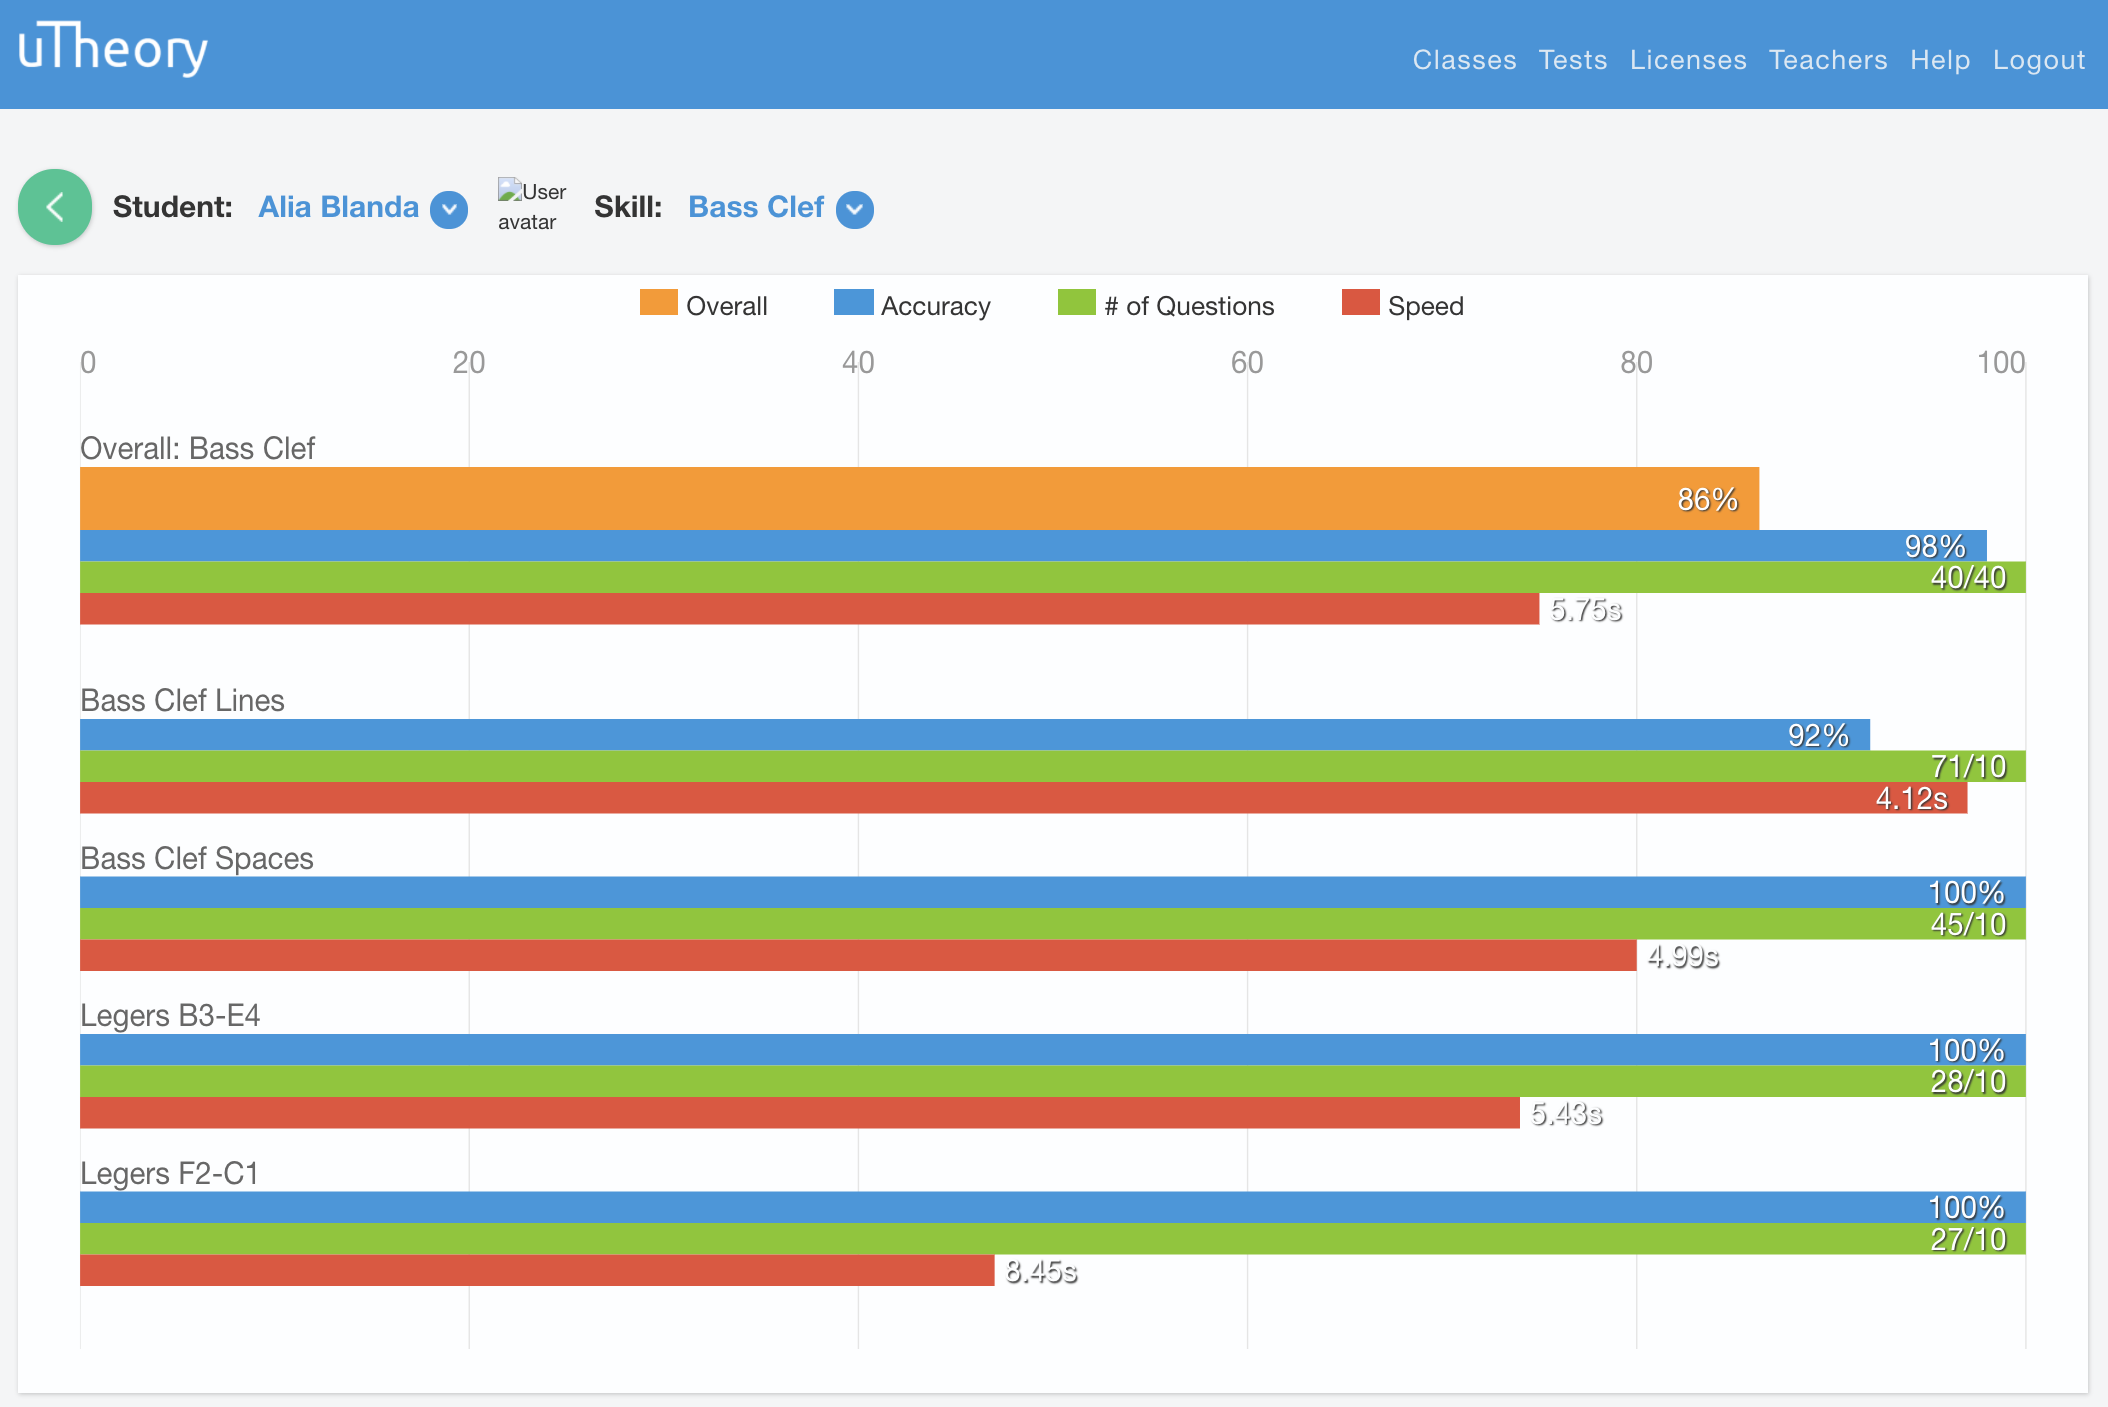The height and width of the screenshot is (1407, 2108).
Task: Select the Alia Blanda student name
Action: pyautogui.click(x=338, y=207)
